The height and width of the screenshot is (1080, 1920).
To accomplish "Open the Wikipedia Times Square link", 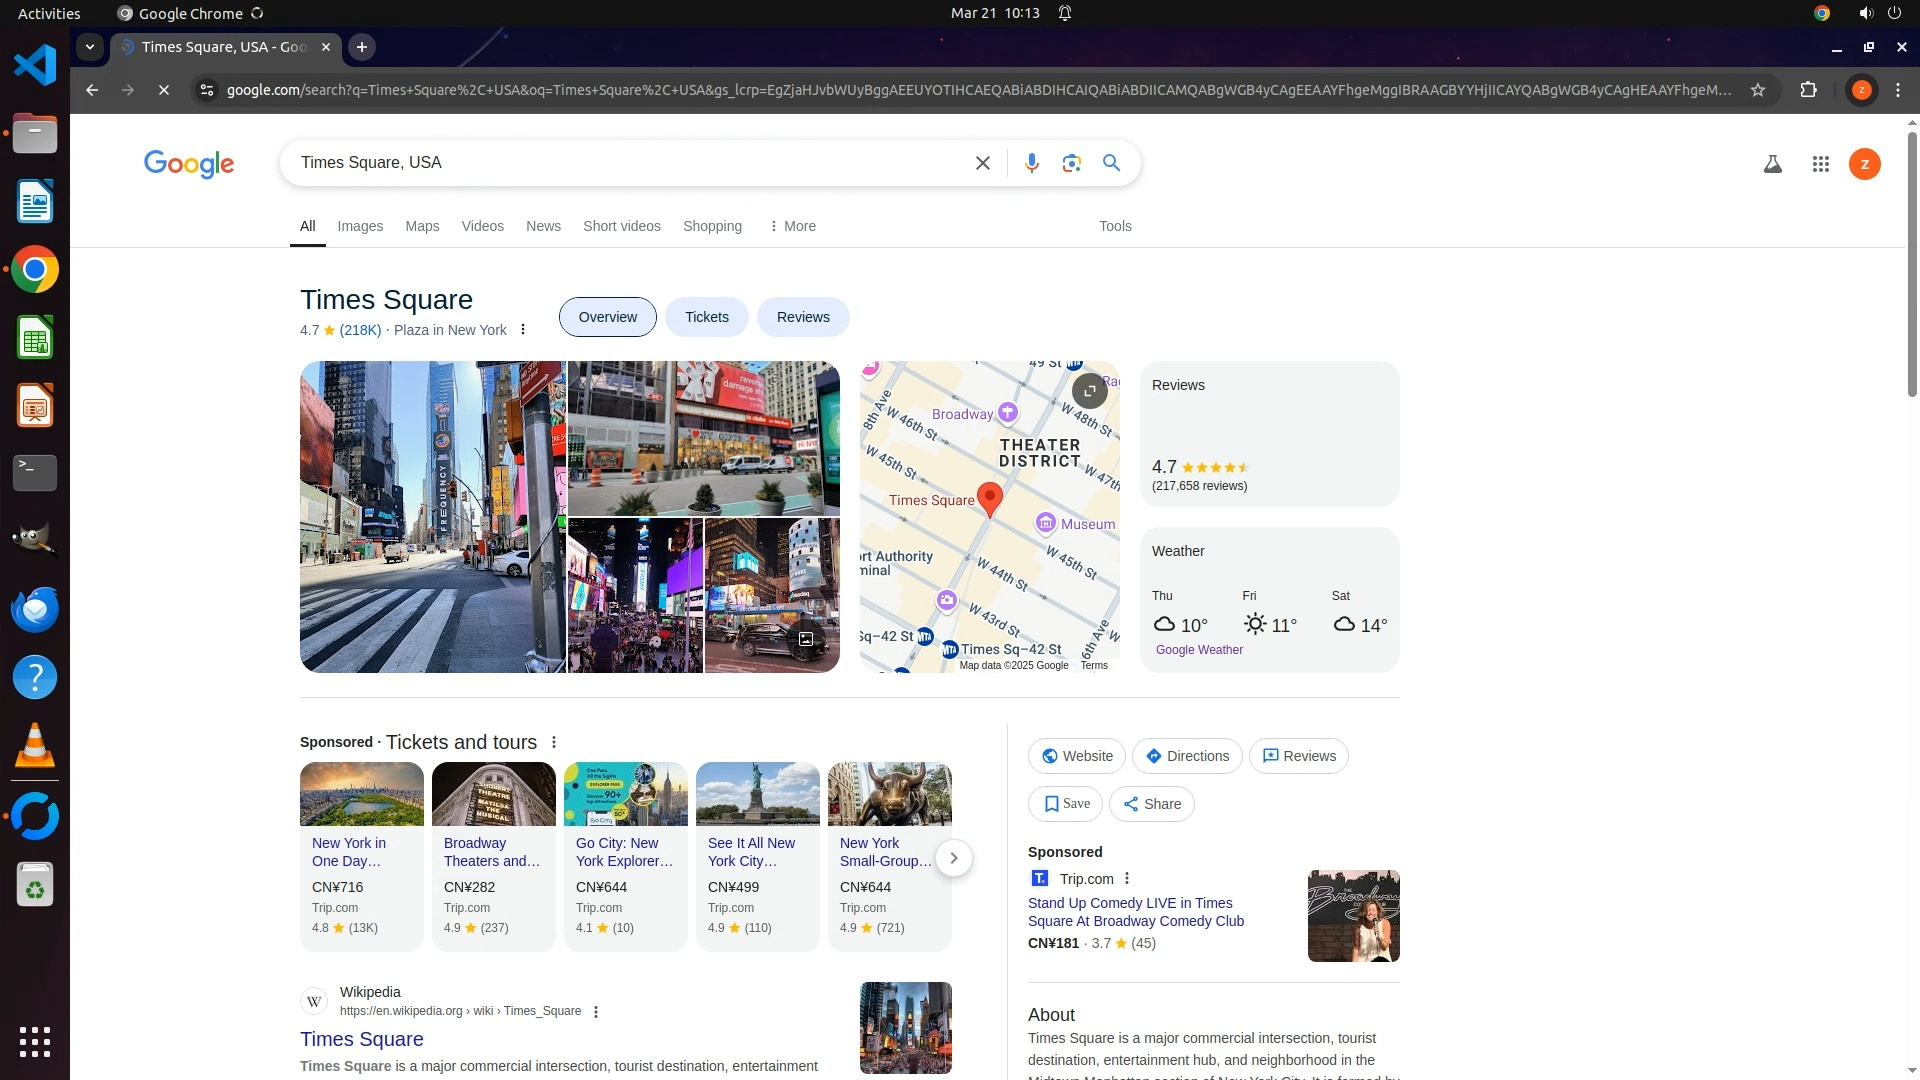I will pos(361,1039).
